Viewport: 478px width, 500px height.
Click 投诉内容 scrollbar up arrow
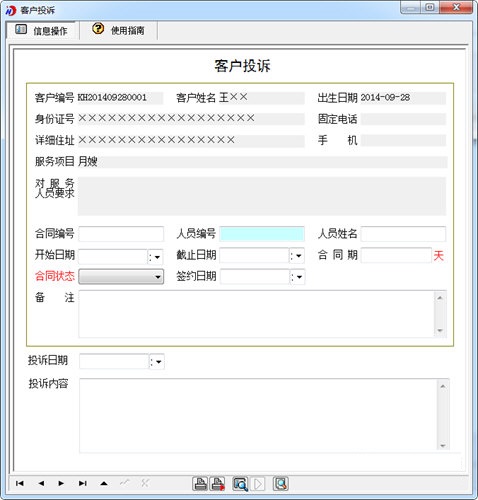pos(443,386)
